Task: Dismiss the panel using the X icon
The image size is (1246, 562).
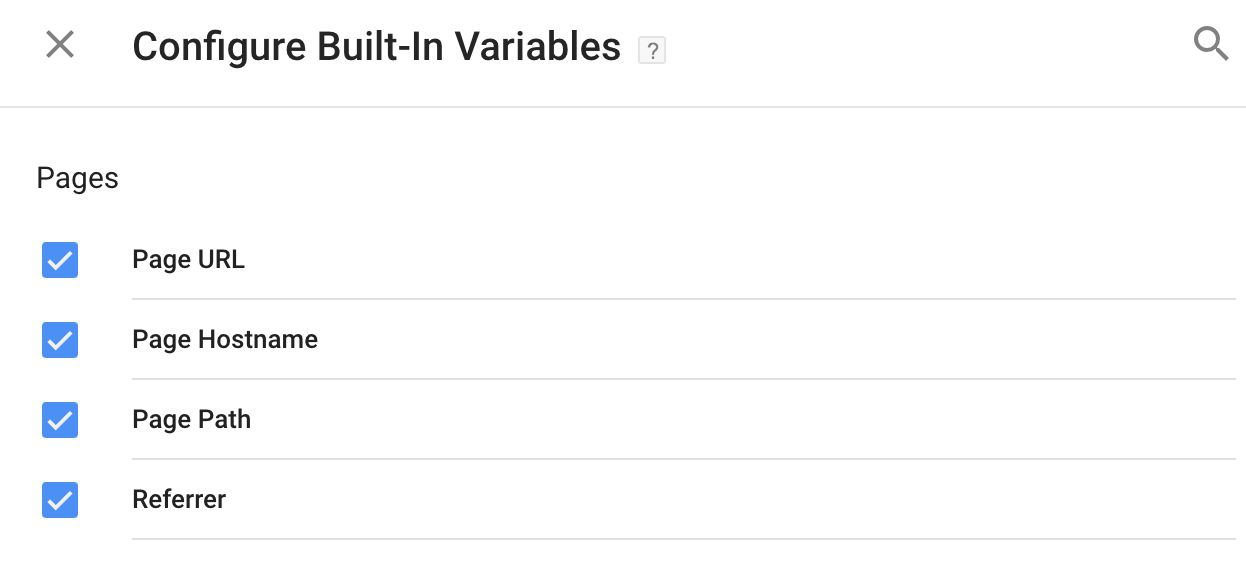Action: pyautogui.click(x=60, y=45)
